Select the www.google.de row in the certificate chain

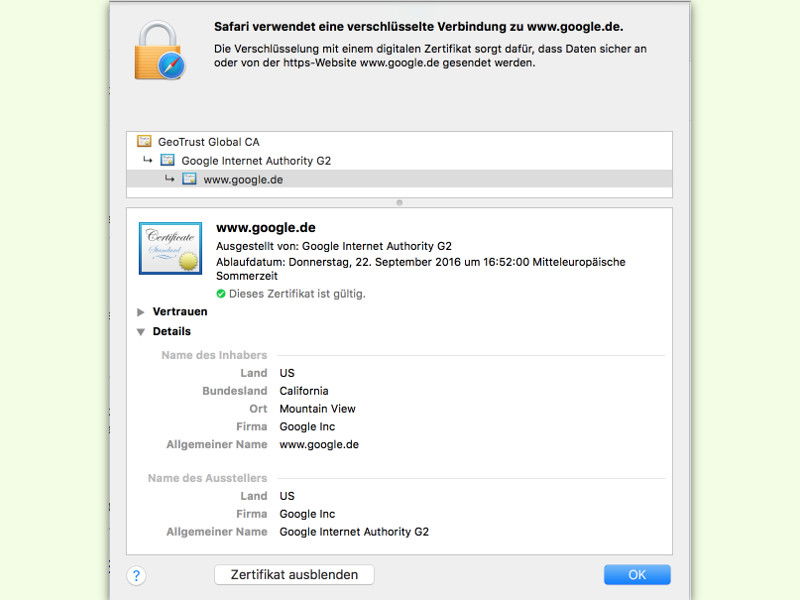399,179
